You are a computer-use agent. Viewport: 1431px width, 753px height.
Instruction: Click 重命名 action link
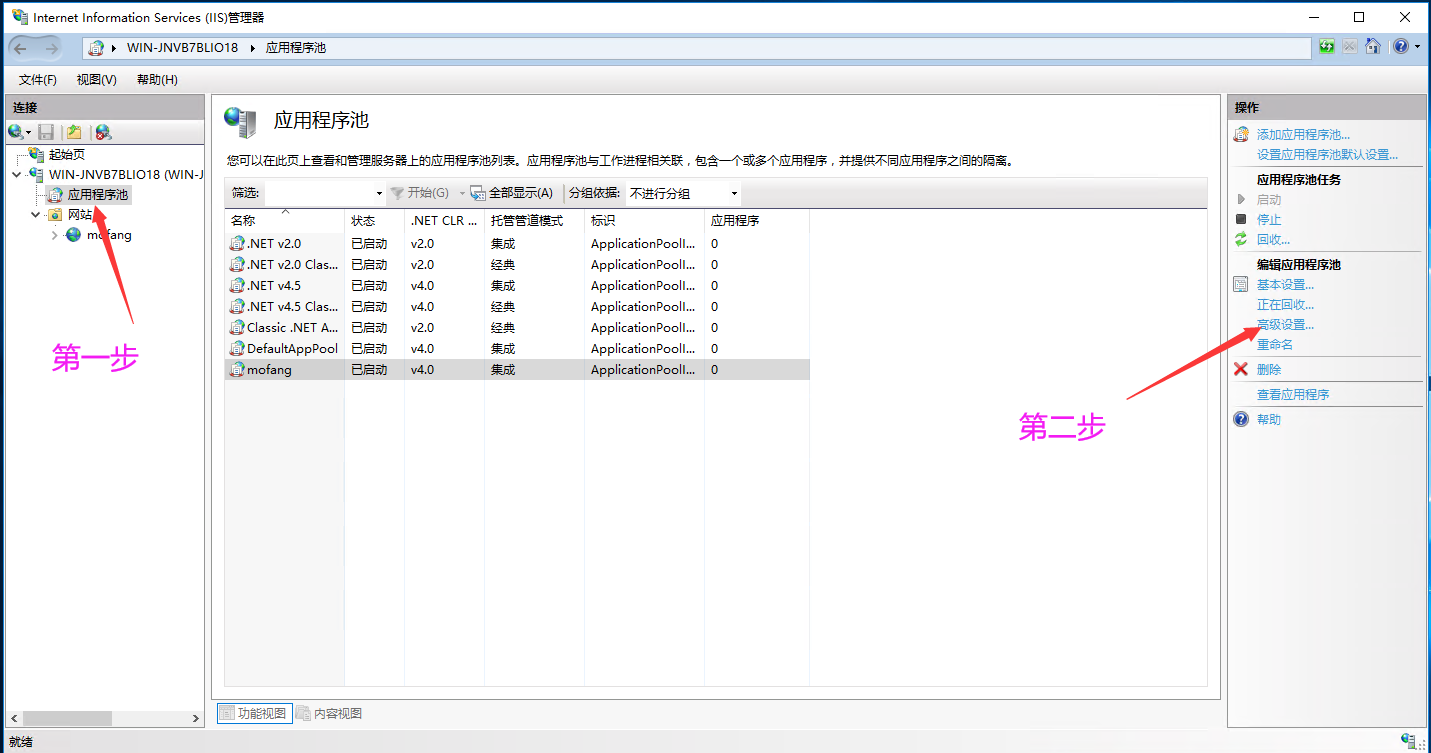[1275, 344]
